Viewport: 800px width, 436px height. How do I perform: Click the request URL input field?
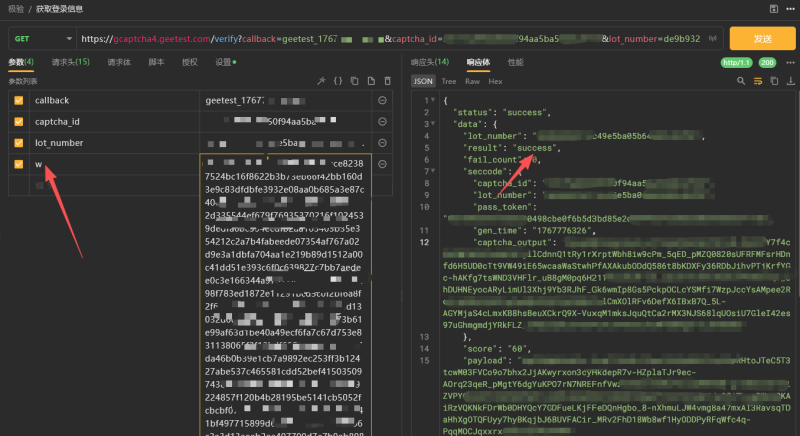click(x=400, y=38)
